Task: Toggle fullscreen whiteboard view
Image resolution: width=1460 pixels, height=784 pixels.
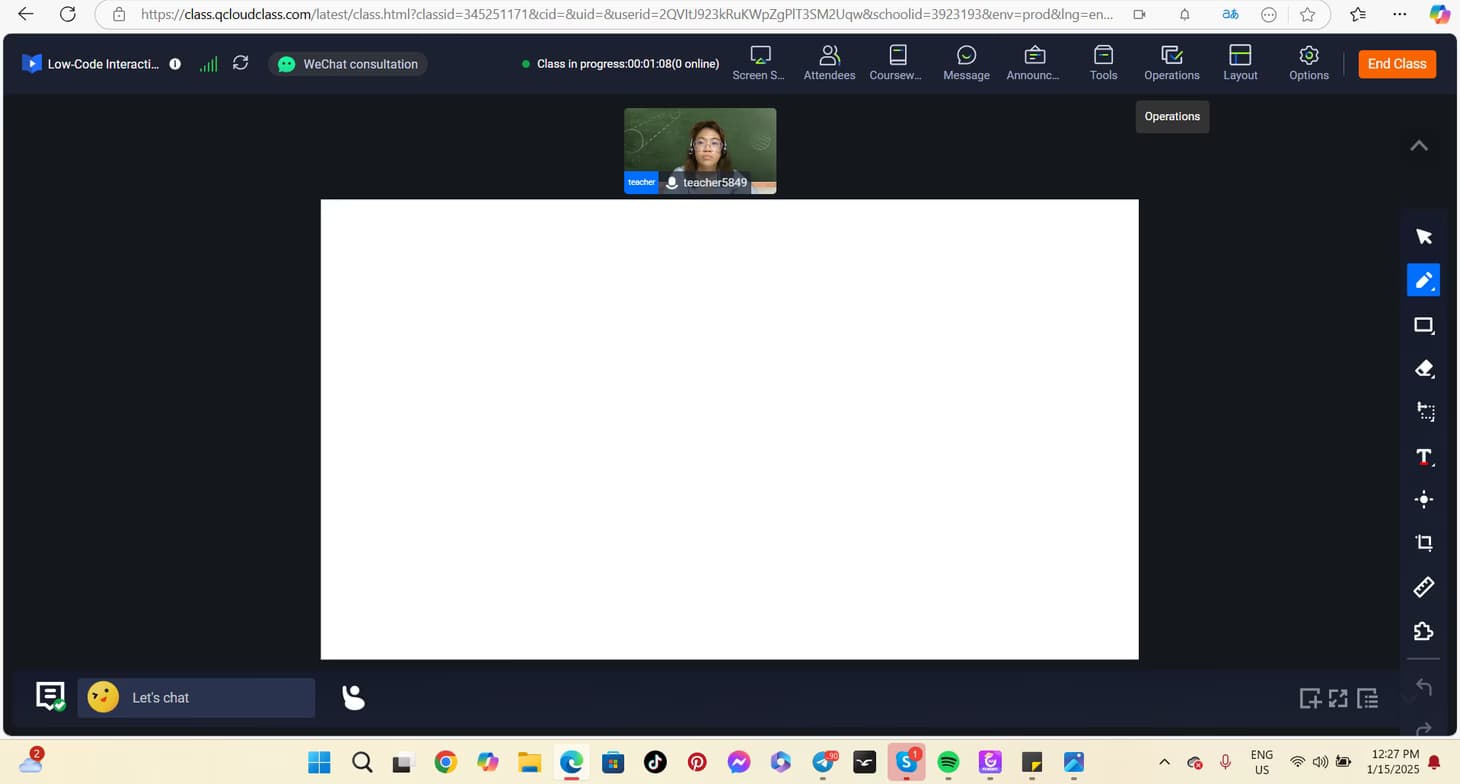Action: point(1338,698)
